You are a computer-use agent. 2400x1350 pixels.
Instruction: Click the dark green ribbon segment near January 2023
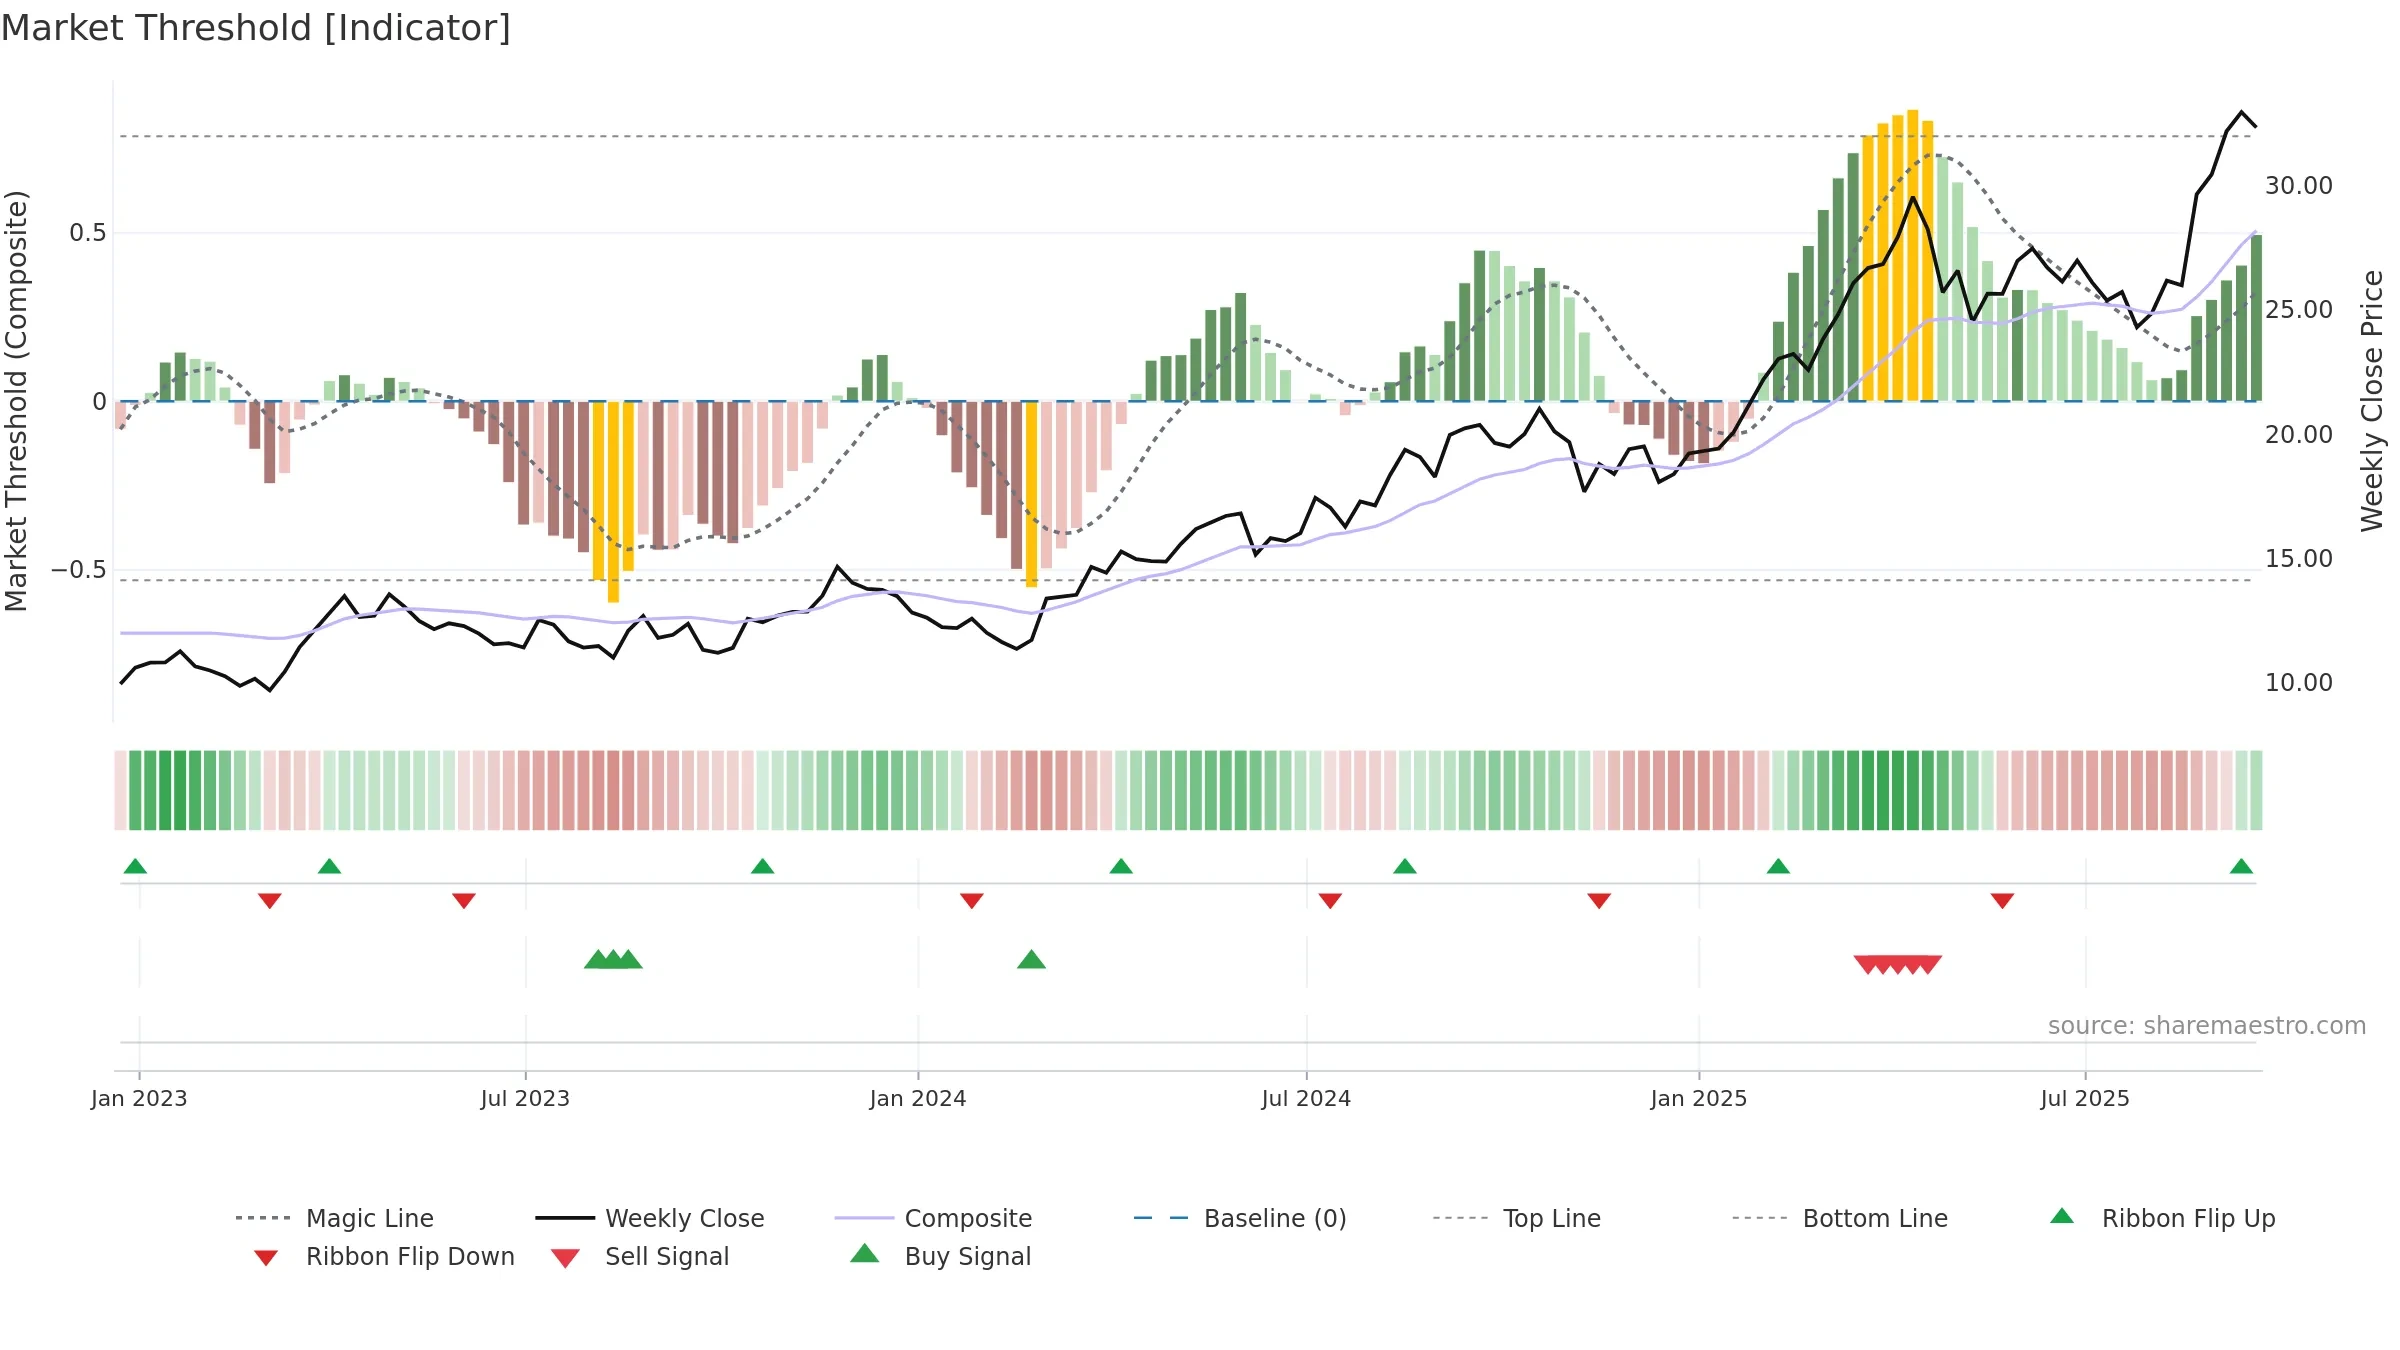click(180, 790)
